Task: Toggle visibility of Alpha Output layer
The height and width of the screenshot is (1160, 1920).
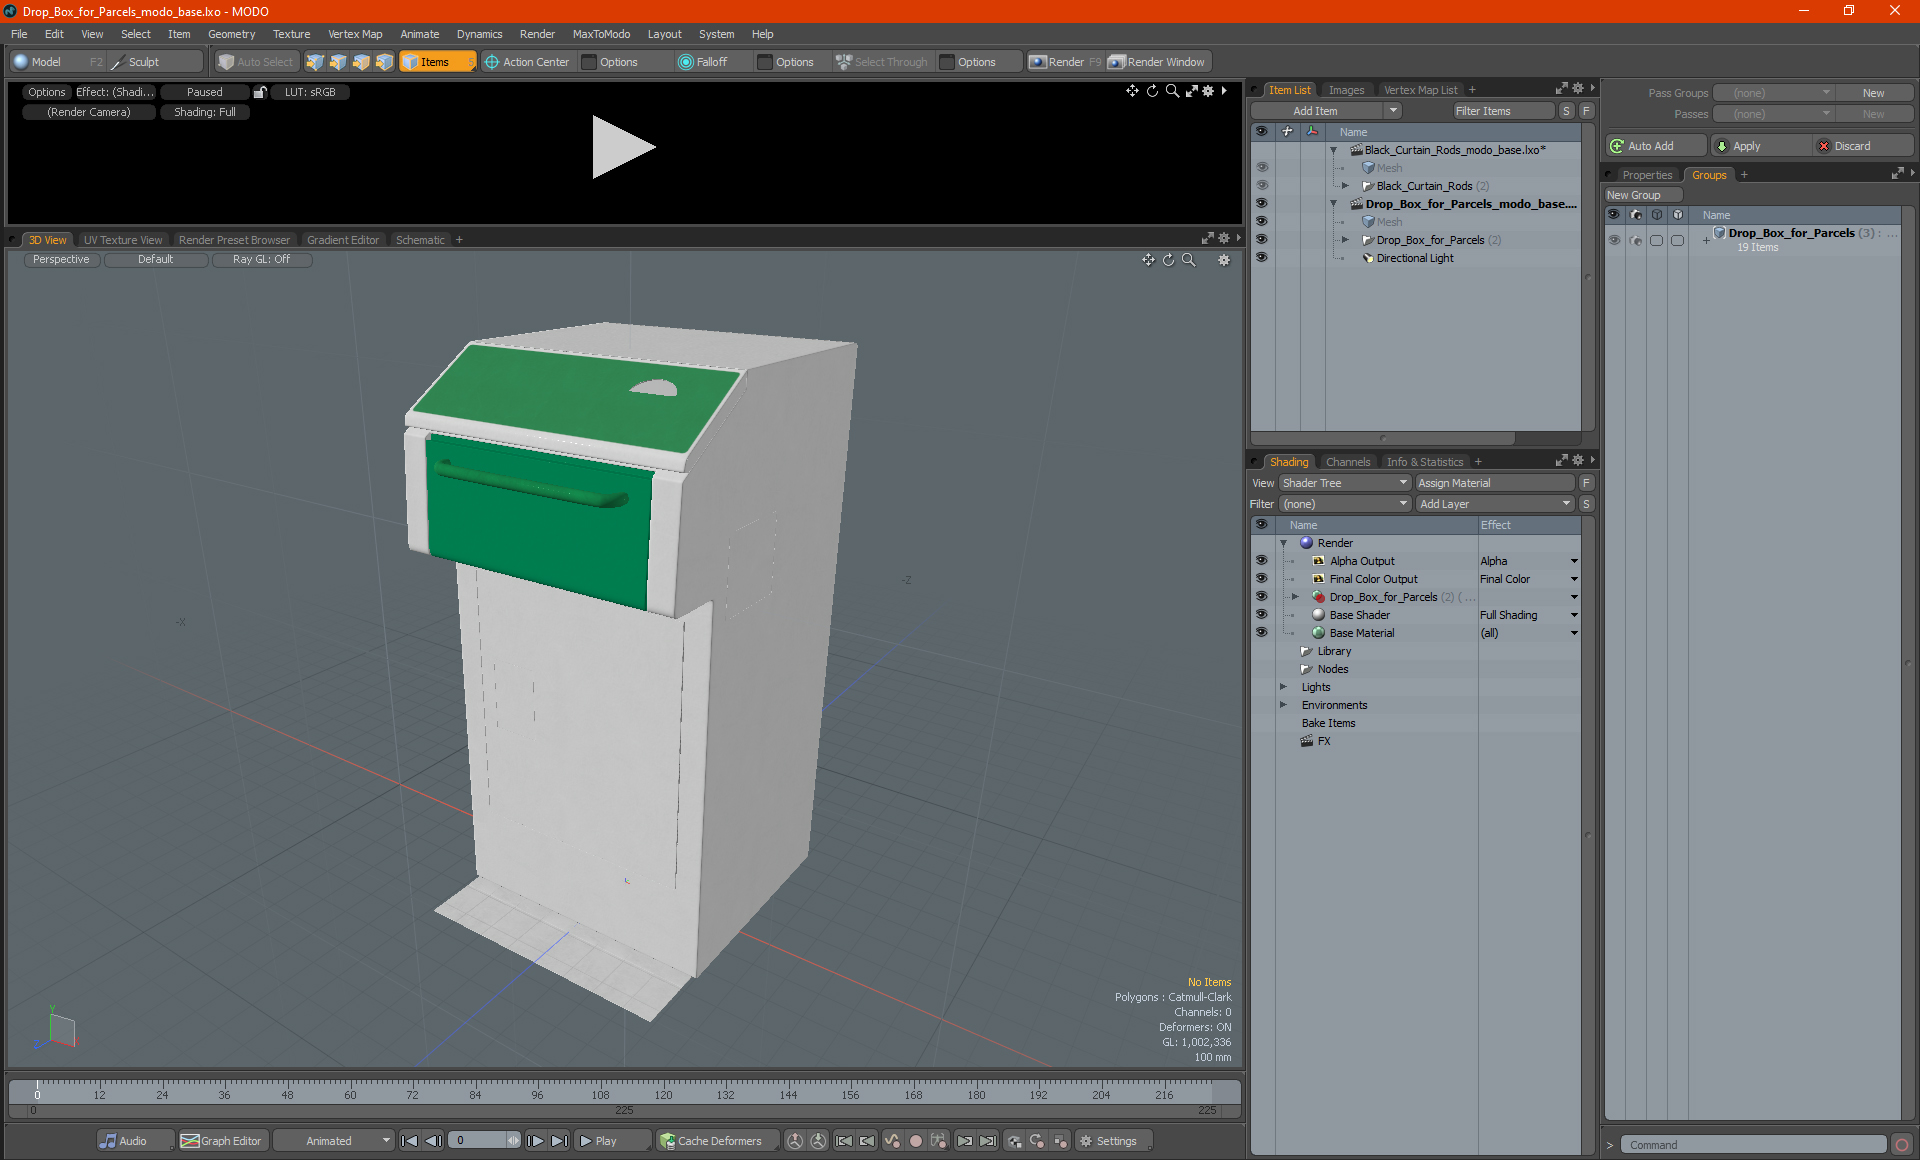Action: (x=1261, y=561)
